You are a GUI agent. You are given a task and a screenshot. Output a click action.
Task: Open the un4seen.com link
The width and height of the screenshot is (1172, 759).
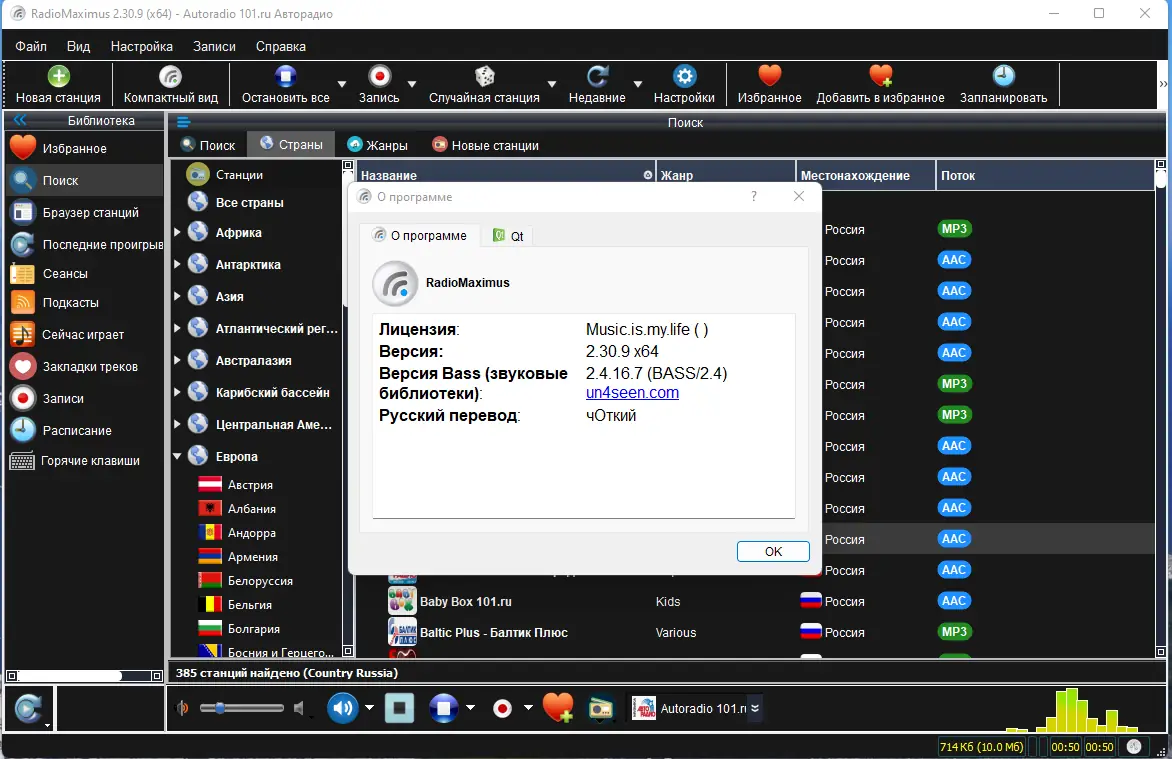[x=632, y=393]
